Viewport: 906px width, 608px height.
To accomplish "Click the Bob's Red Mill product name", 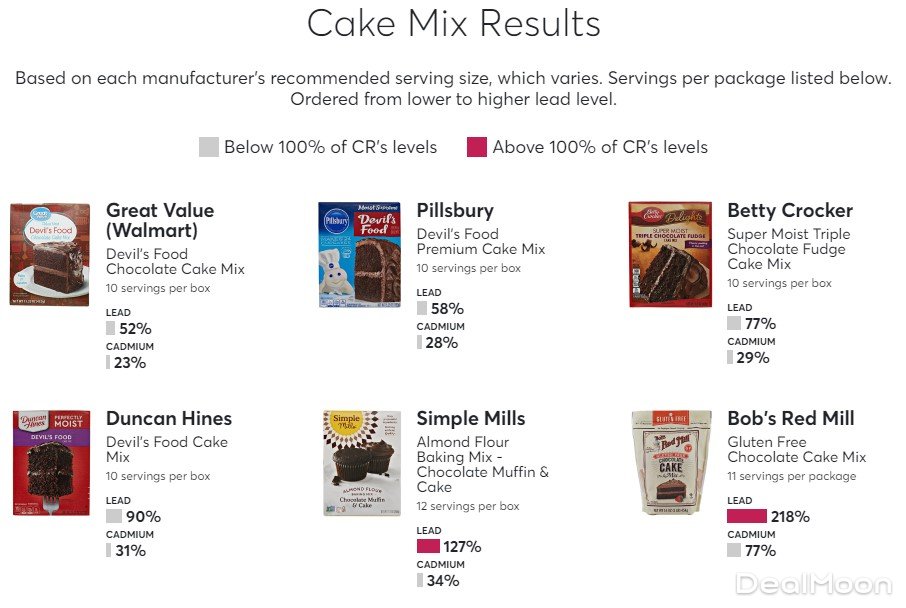I will tap(791, 419).
